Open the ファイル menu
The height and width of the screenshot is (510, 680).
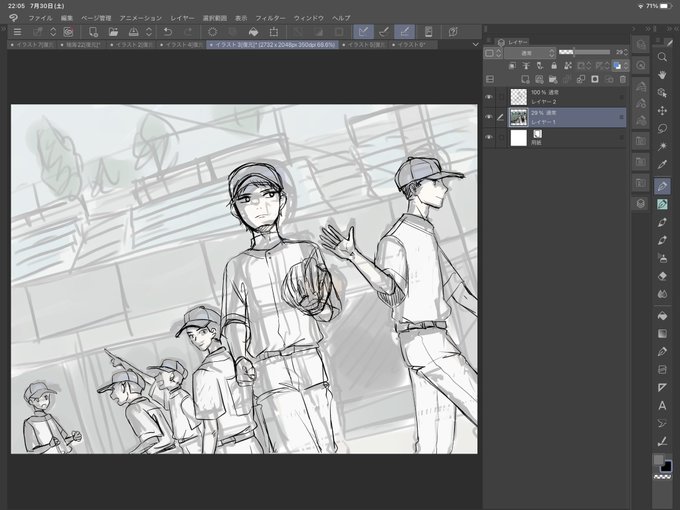pyautogui.click(x=40, y=18)
